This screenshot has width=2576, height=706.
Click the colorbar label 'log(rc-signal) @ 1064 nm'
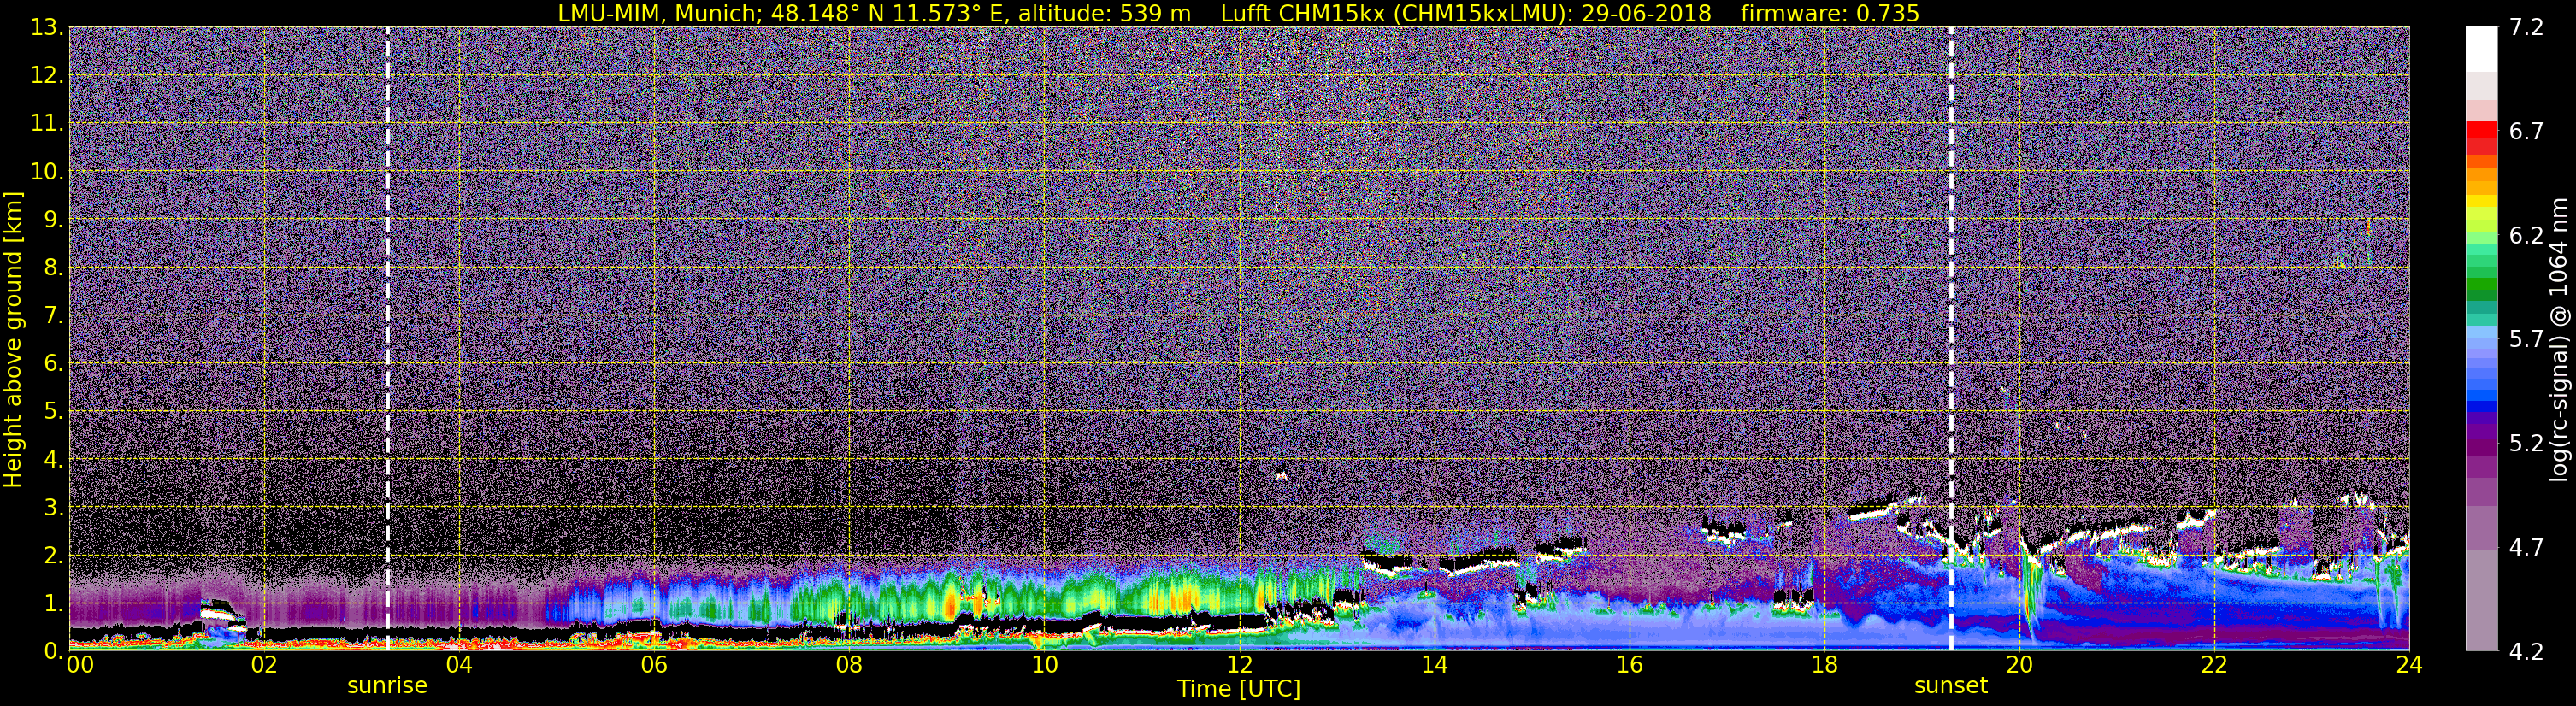(2557, 340)
